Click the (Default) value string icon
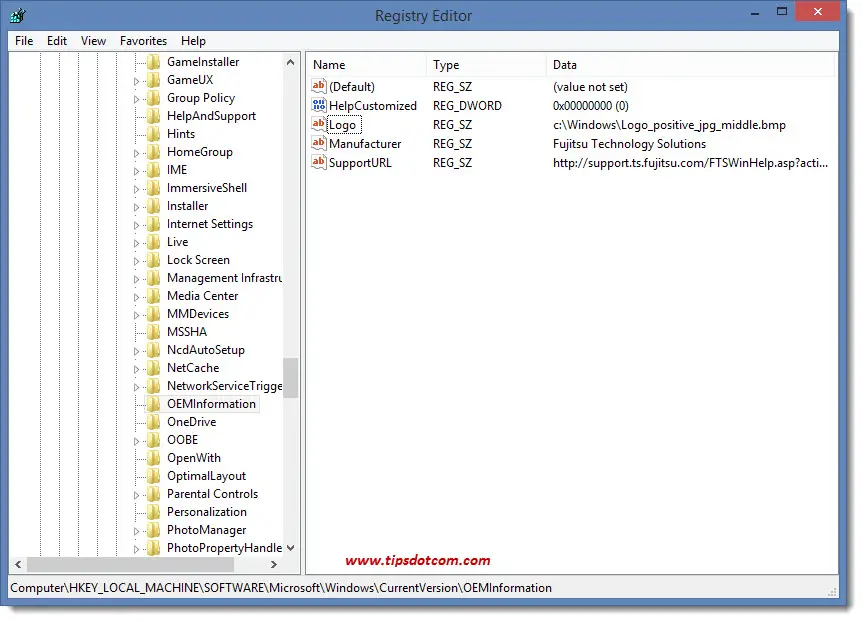Viewport: 862px width, 621px height. point(319,87)
